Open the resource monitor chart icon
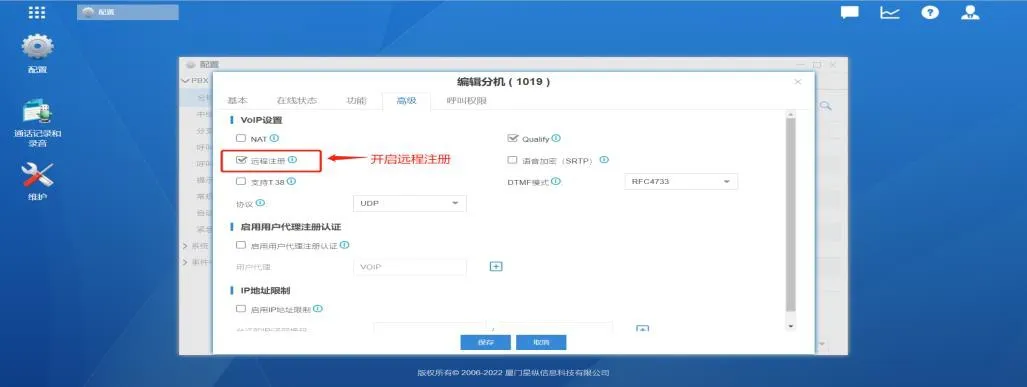 click(889, 12)
